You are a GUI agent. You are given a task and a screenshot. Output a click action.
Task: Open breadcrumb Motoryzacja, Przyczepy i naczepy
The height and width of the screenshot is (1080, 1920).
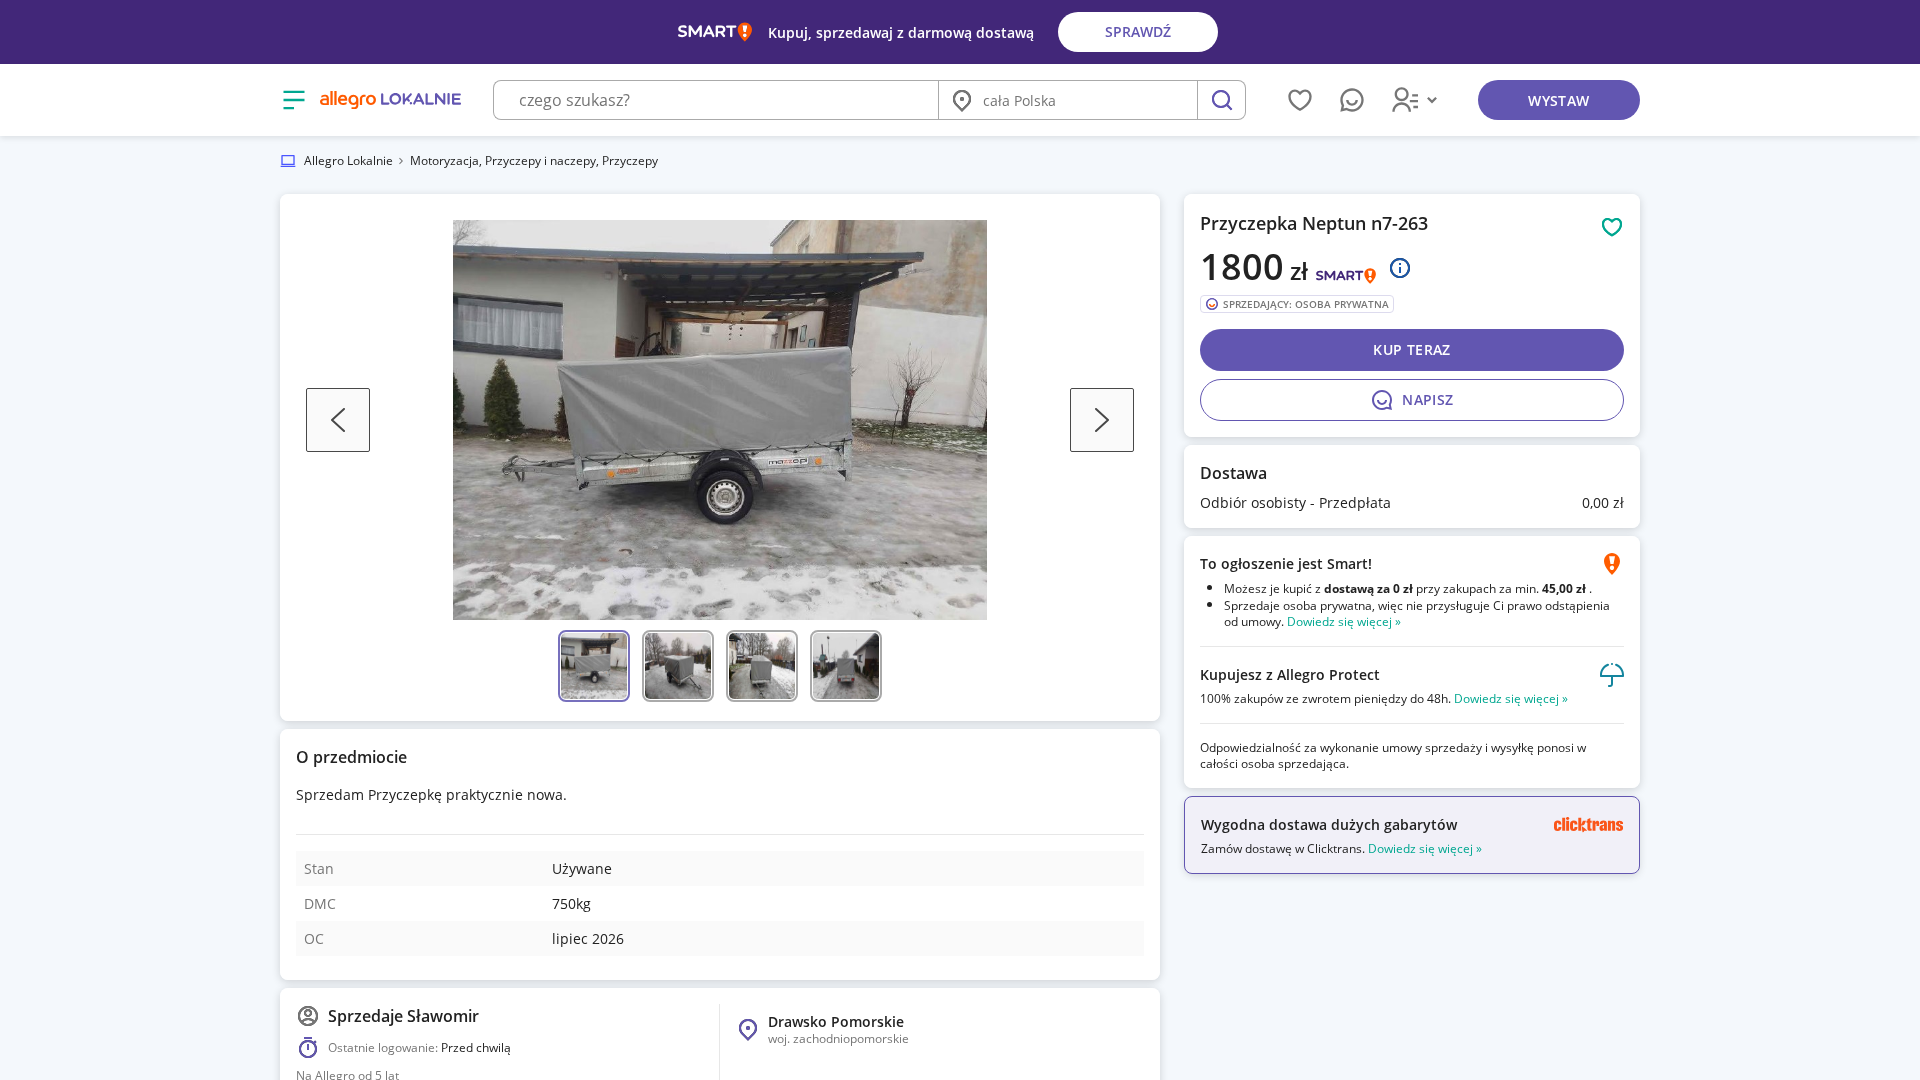pos(533,160)
